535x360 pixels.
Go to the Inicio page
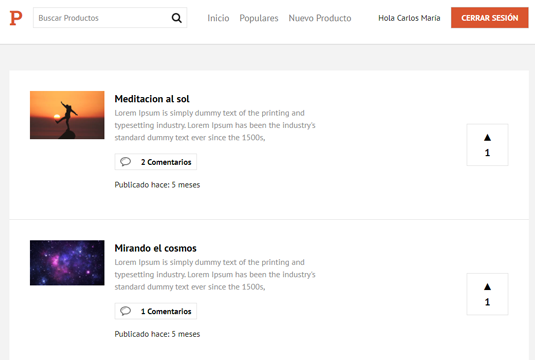coord(218,18)
